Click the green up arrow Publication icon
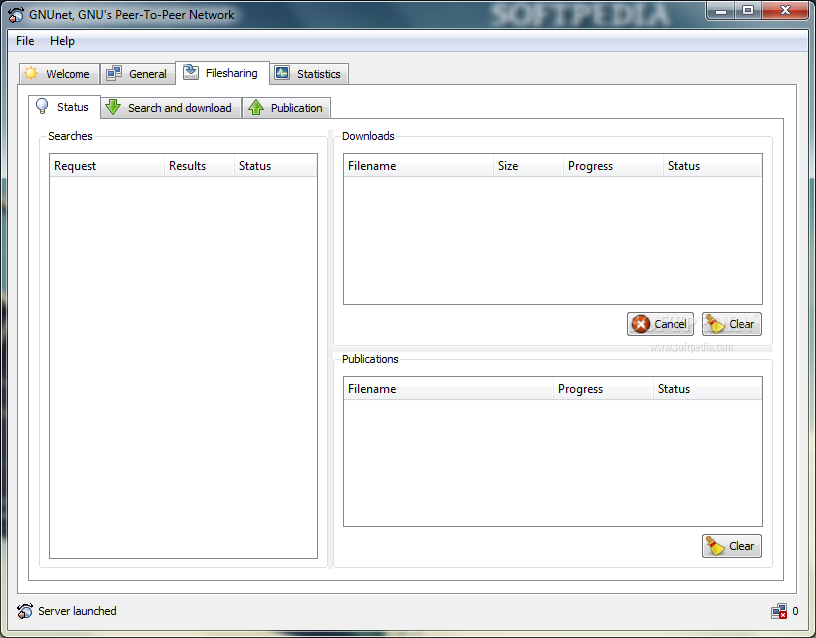This screenshot has height=638, width=816. pos(256,107)
